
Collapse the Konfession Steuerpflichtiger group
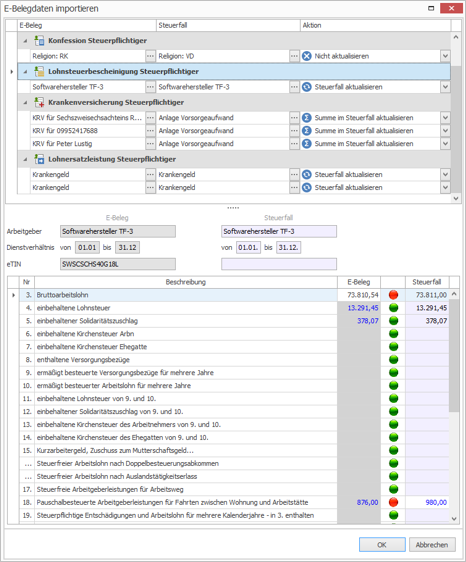pos(25,41)
